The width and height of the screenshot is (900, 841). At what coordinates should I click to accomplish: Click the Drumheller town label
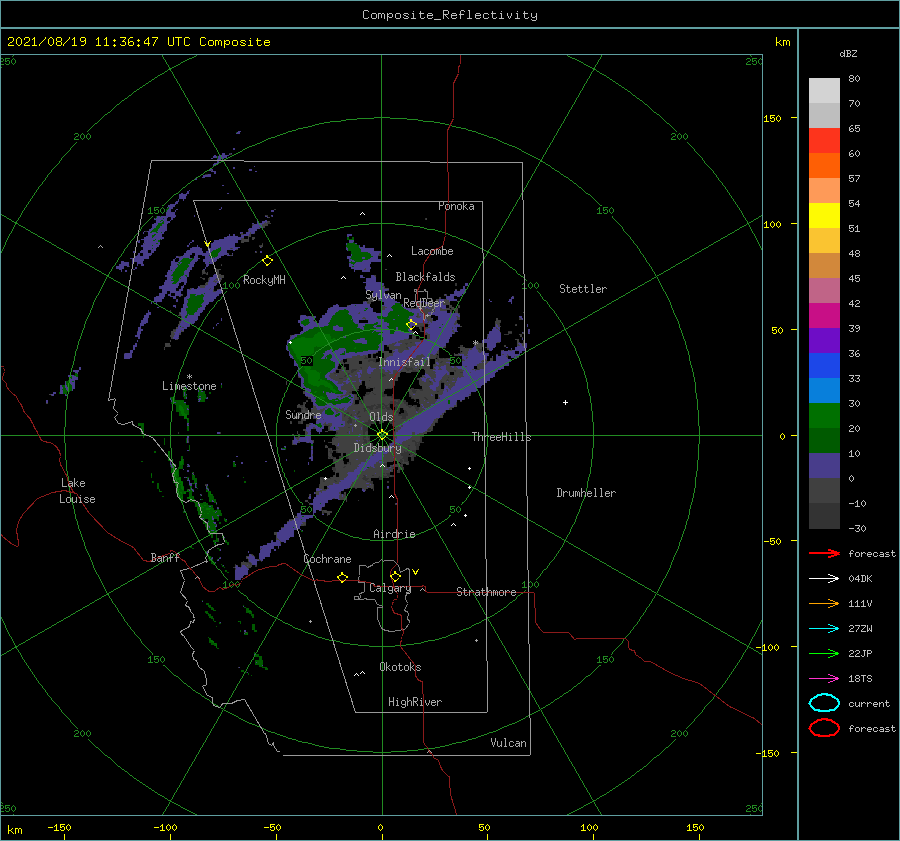(586, 493)
